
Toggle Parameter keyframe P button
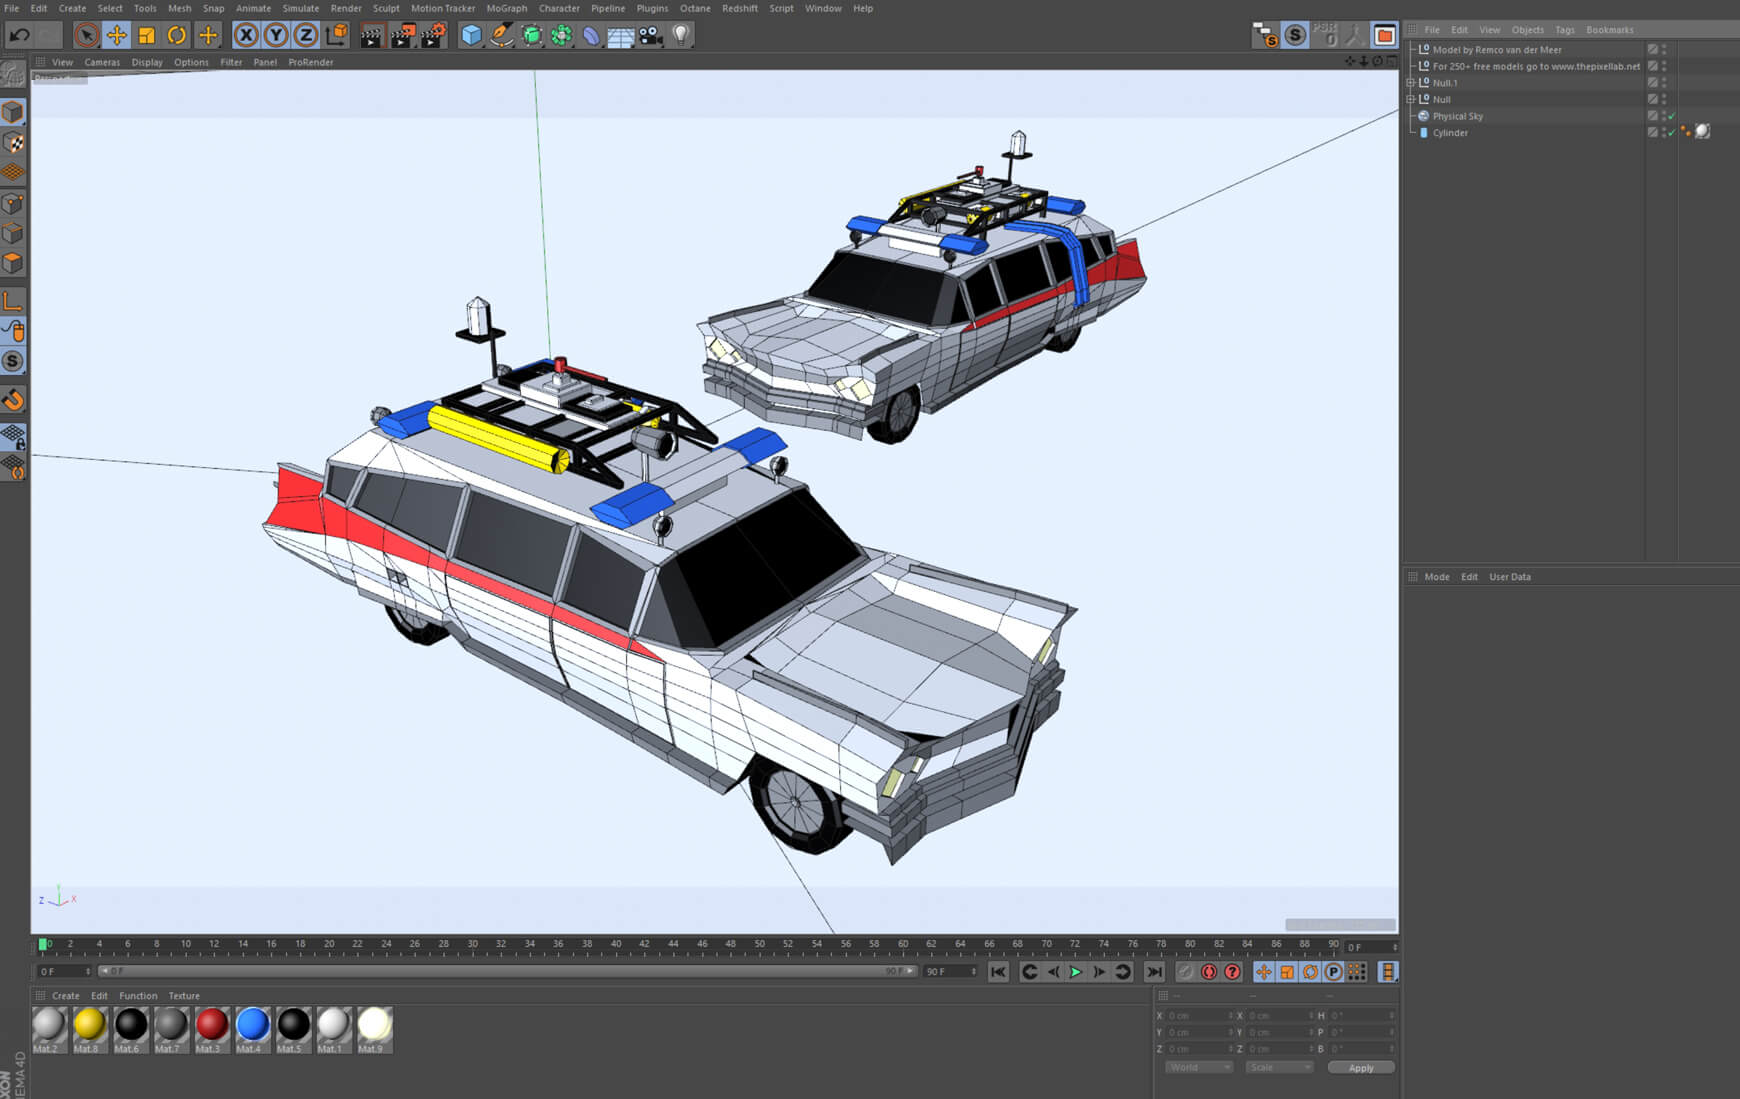coord(1333,972)
